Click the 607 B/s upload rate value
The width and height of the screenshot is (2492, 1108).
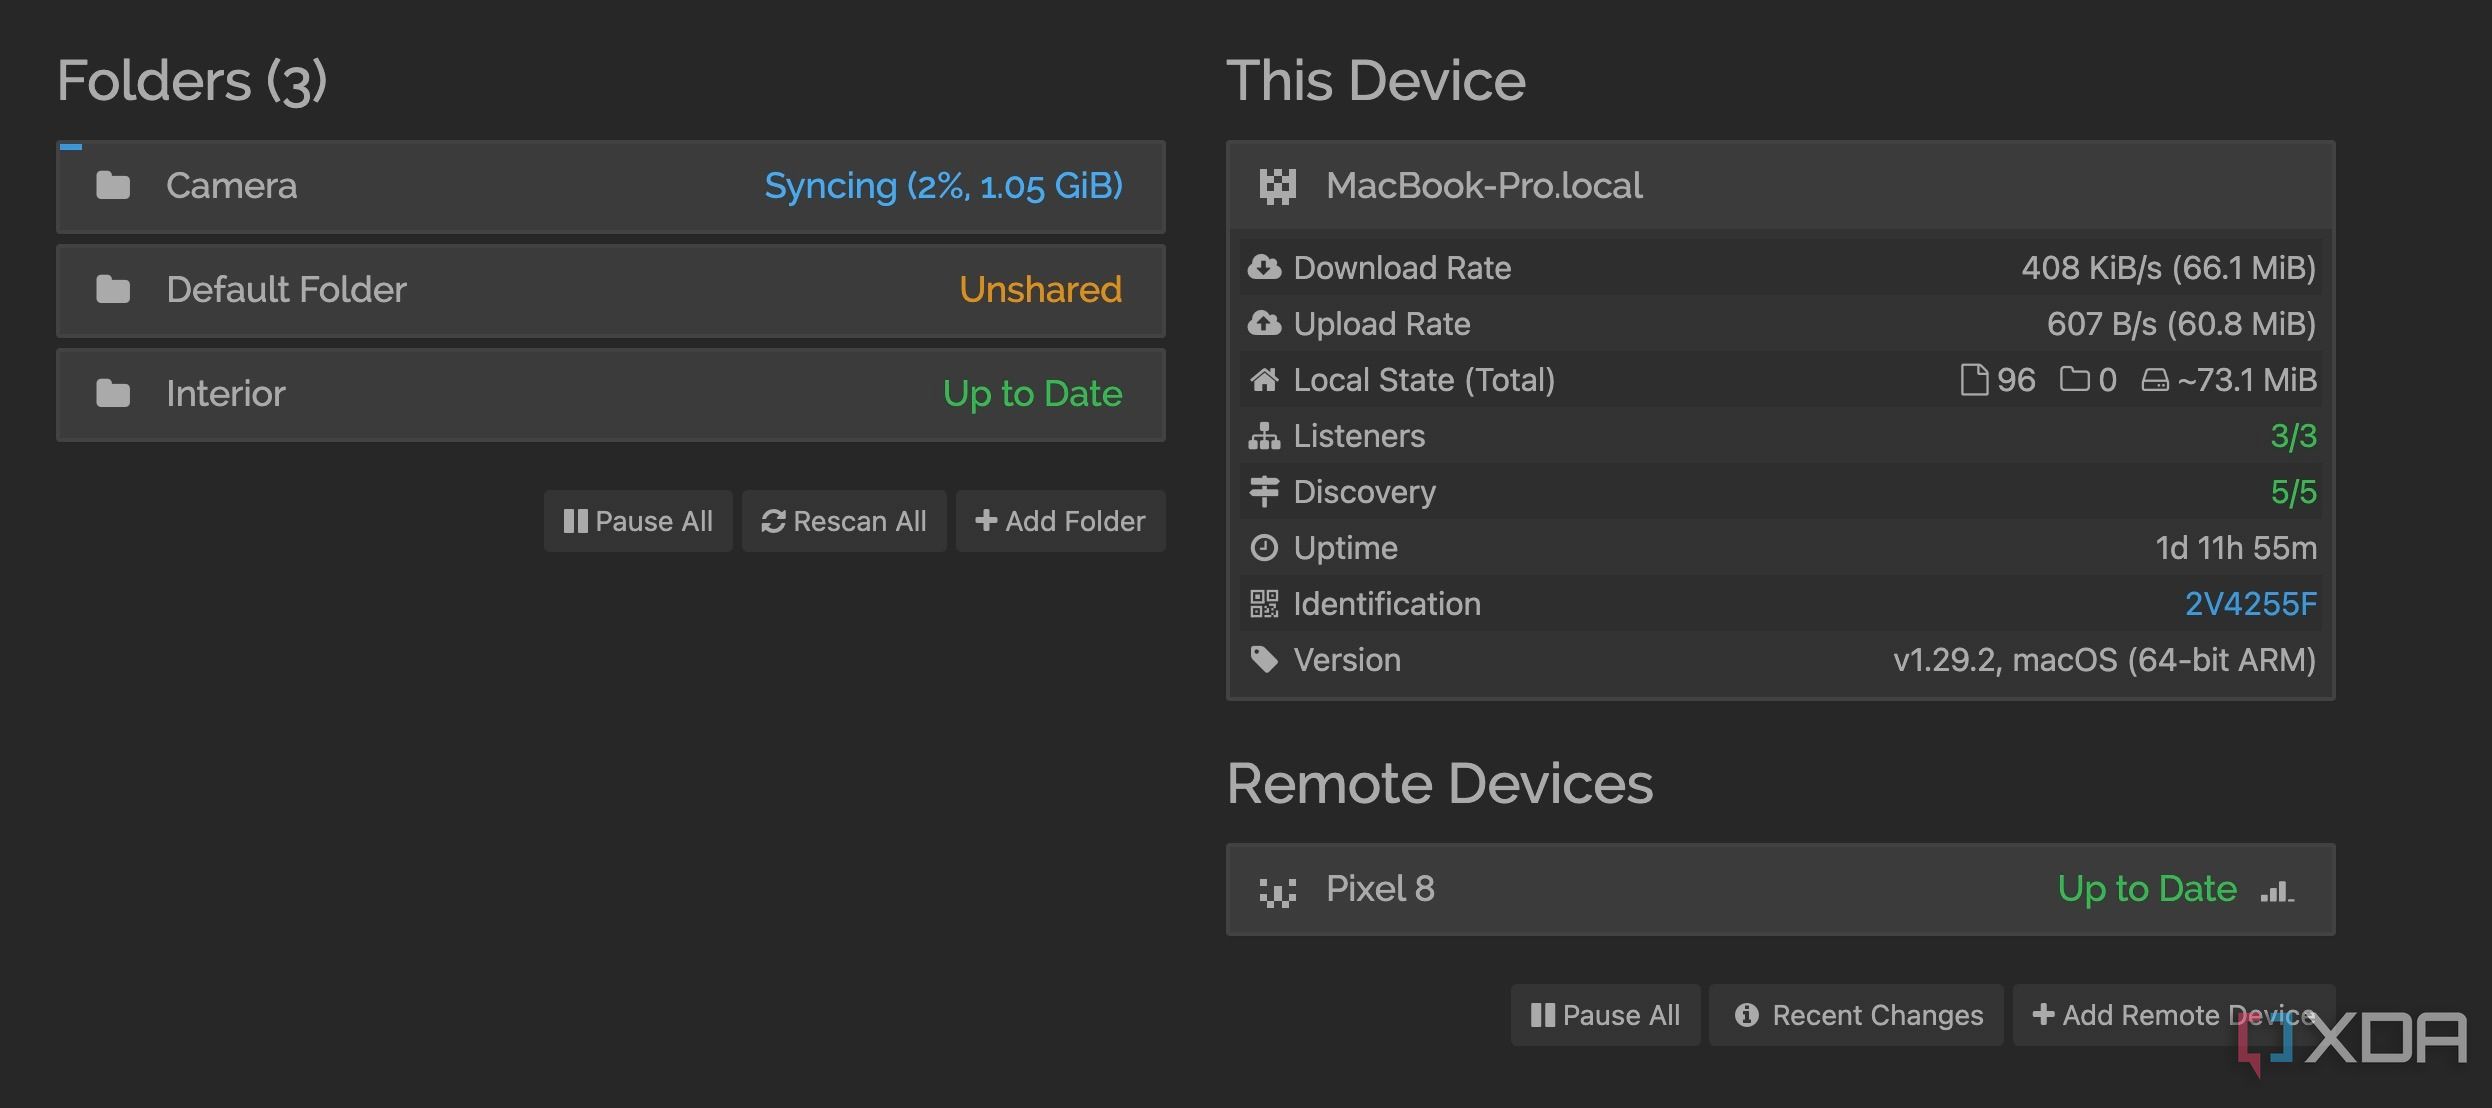pyautogui.click(x=2181, y=324)
